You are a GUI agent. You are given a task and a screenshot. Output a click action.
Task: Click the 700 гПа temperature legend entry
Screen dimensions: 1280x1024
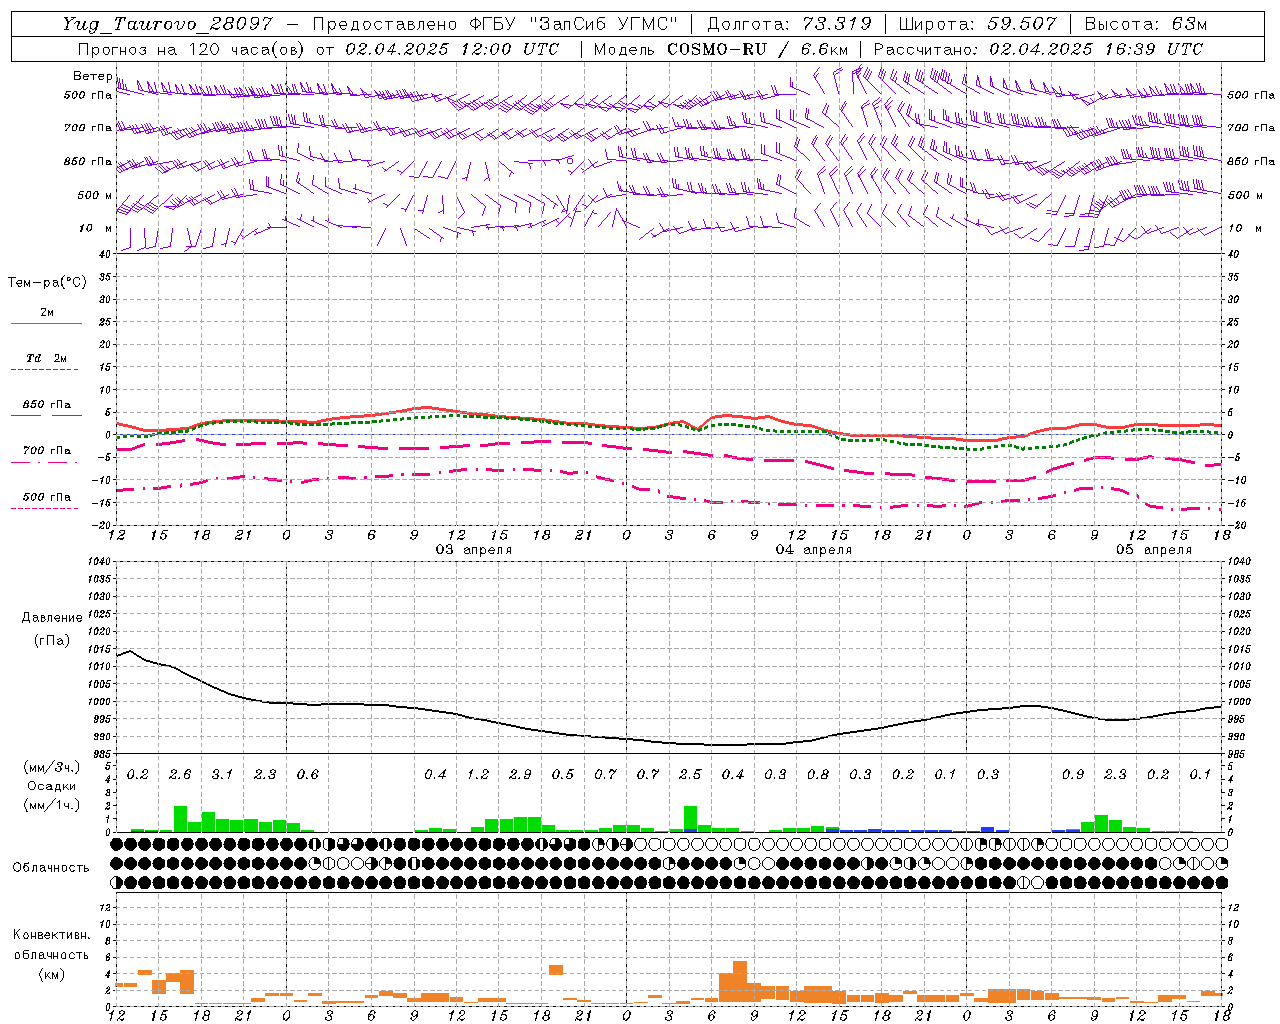47,450
